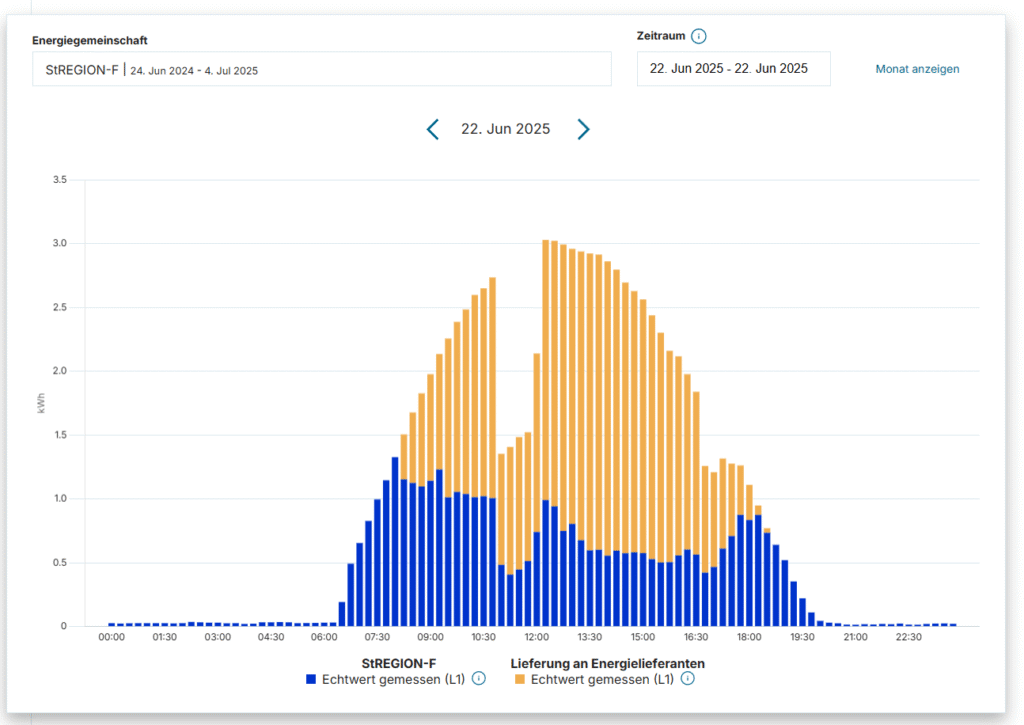Click the 12:00 label on the time axis

536,637
